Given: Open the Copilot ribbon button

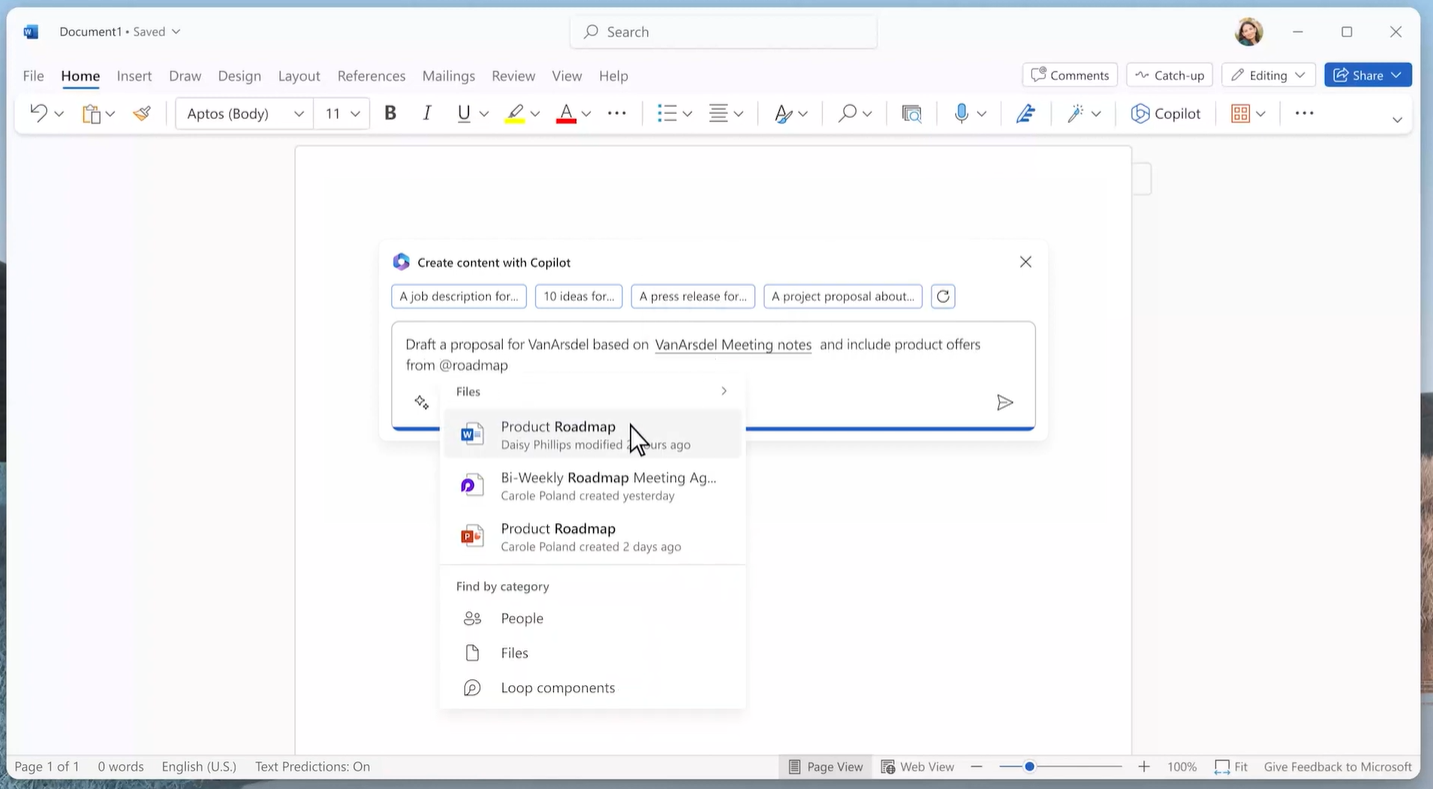Looking at the screenshot, I should [x=1166, y=114].
